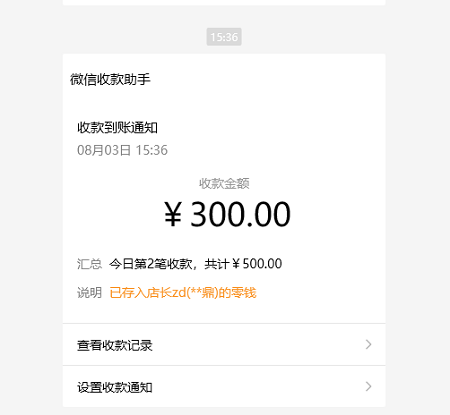Open the 查看收款记录 row

pyautogui.click(x=224, y=345)
